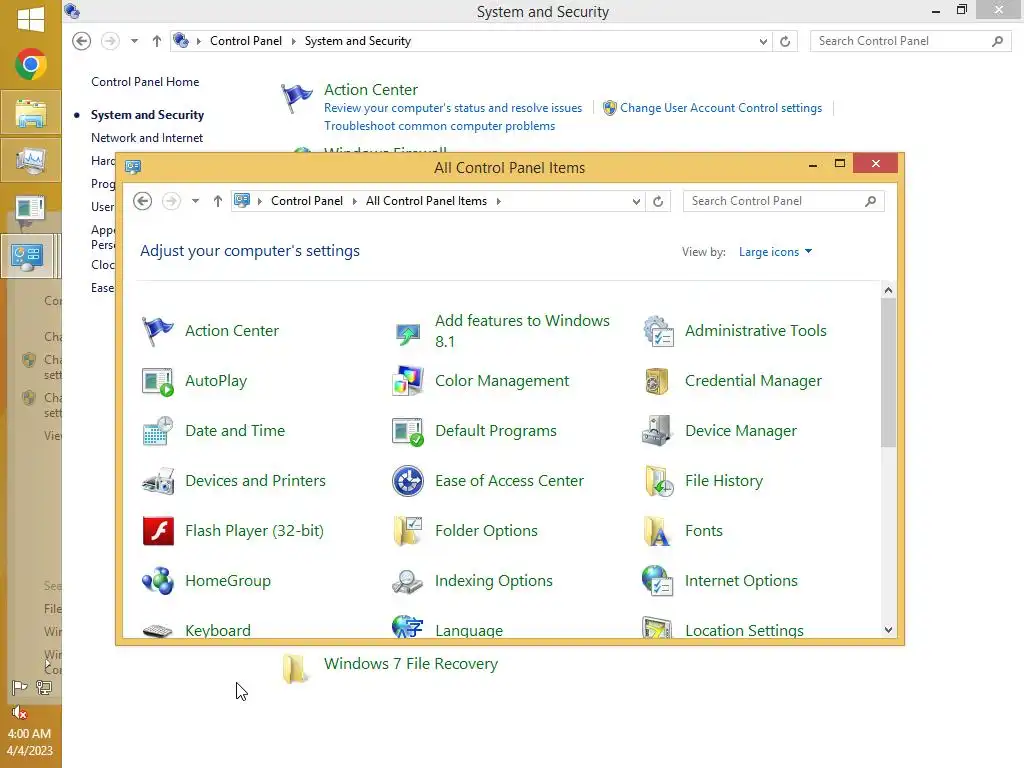Click the AutoPlay icon
The height and width of the screenshot is (768, 1024).
coord(157,381)
